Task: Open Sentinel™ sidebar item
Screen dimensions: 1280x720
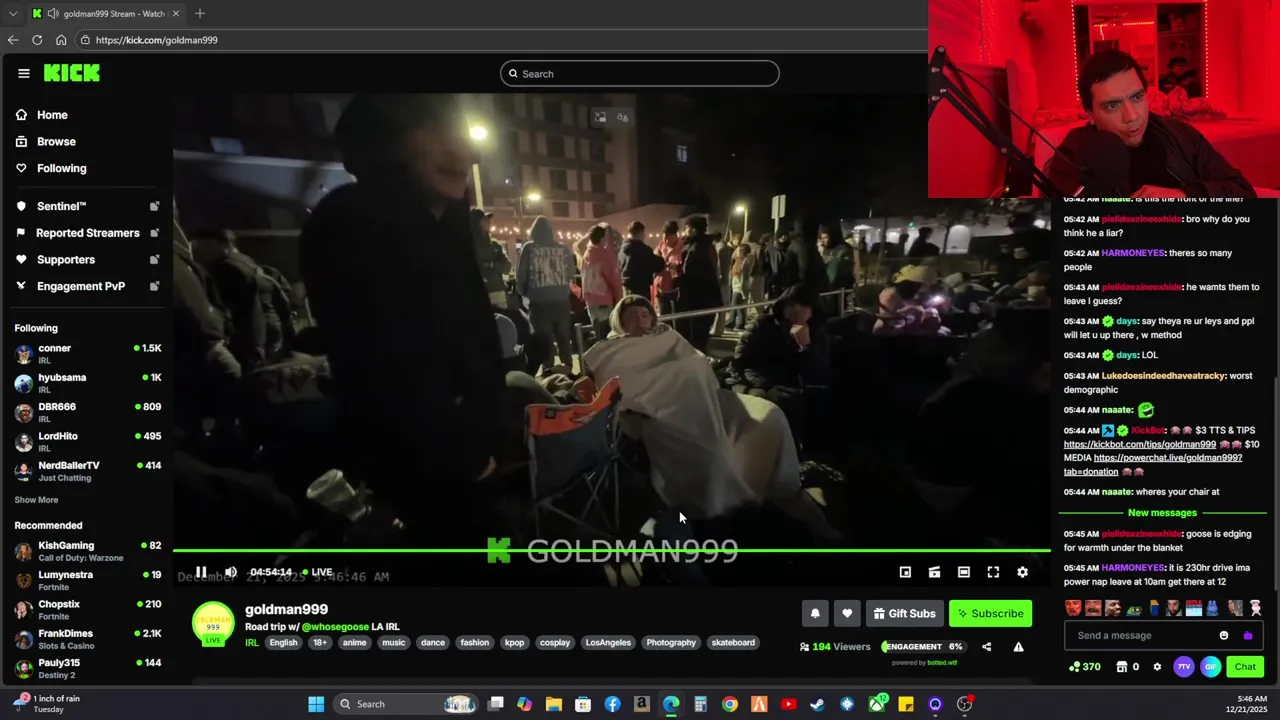Action: coord(87,206)
